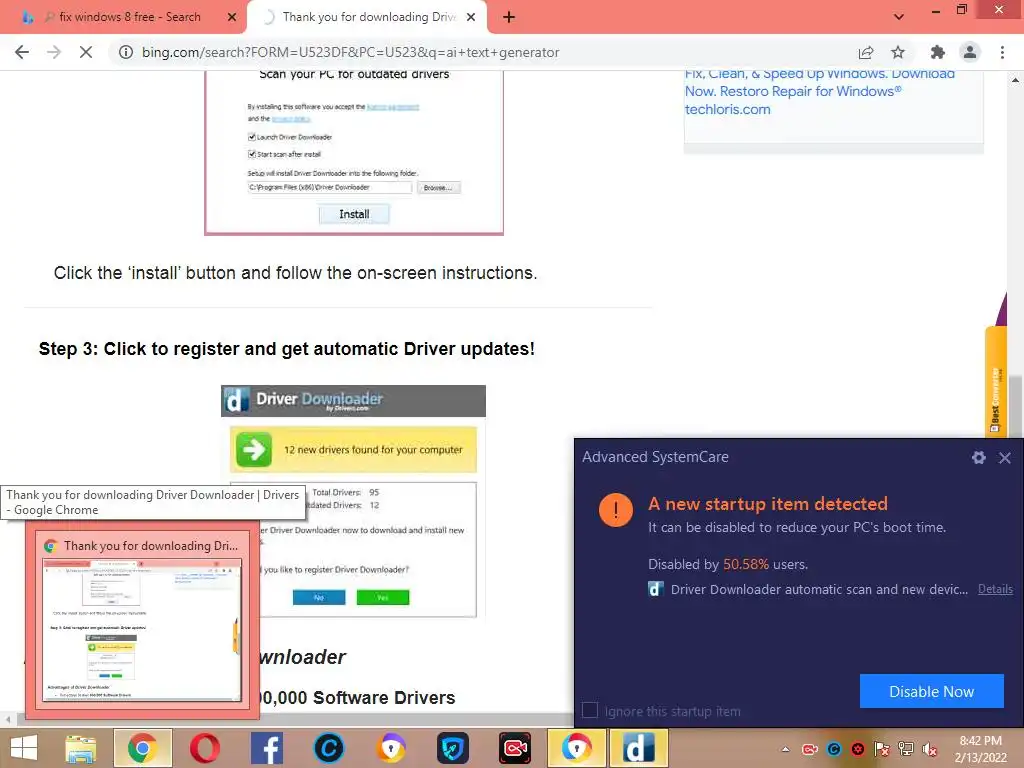Stop loading the page
The image size is (1024, 768).
pos(86,52)
